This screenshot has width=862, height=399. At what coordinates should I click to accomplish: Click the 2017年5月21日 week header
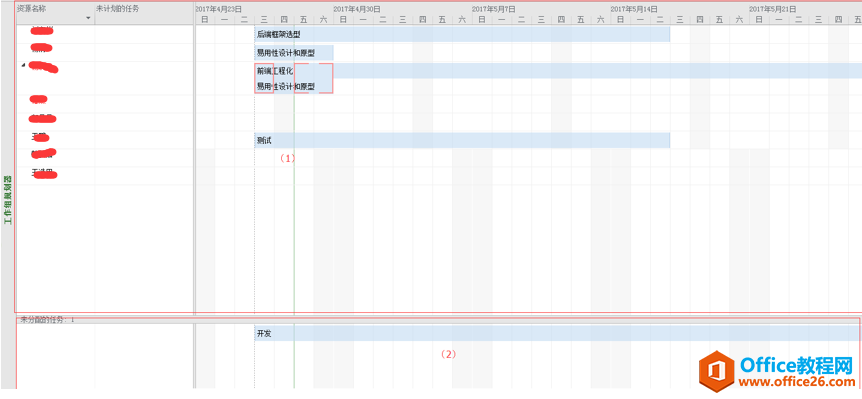click(772, 9)
